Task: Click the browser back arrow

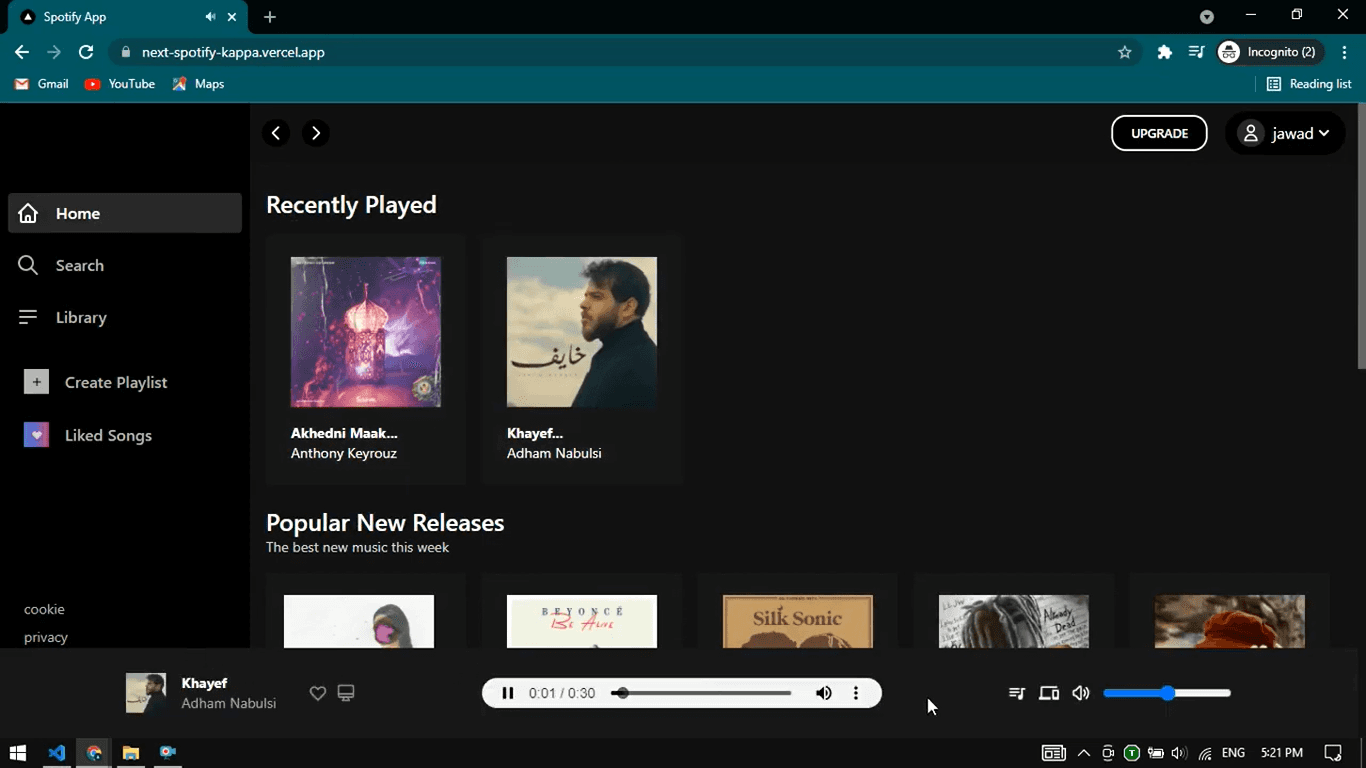Action: click(x=22, y=52)
